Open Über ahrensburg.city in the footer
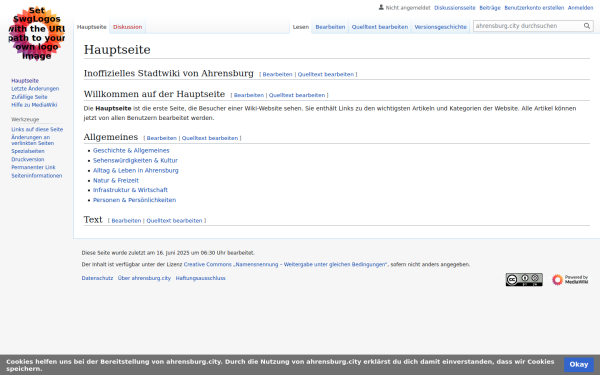This screenshot has height=375, width=600. [x=144, y=278]
